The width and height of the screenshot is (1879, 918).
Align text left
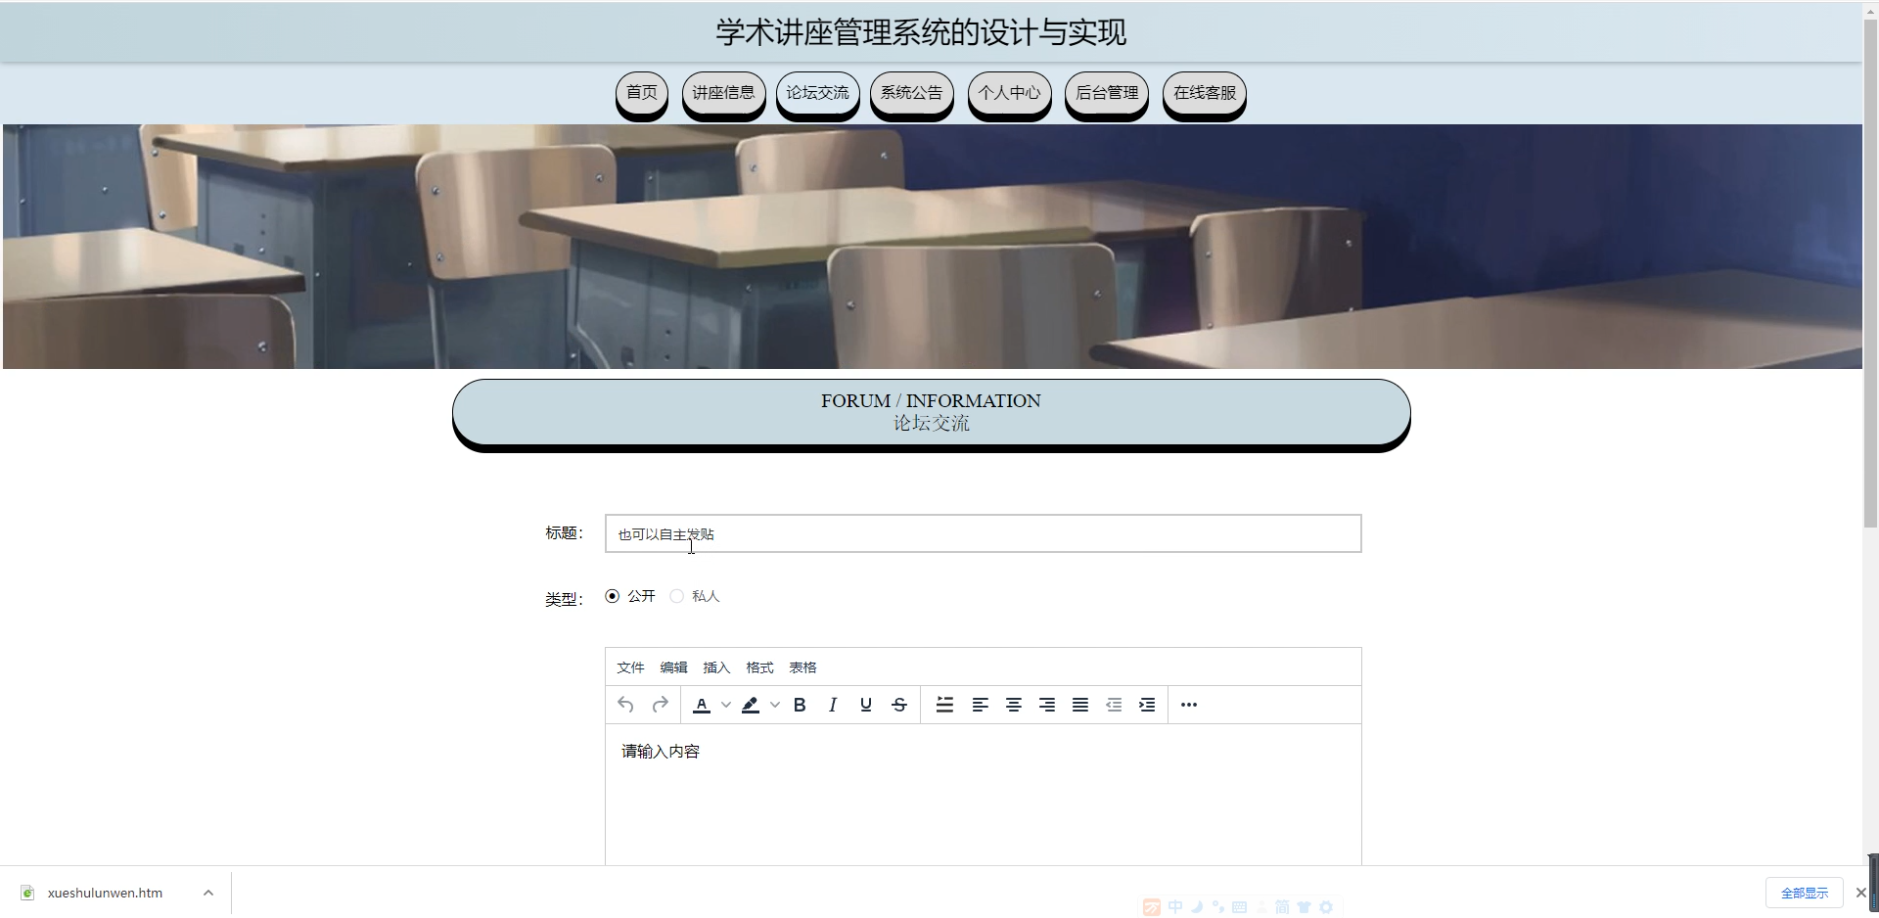tap(980, 705)
